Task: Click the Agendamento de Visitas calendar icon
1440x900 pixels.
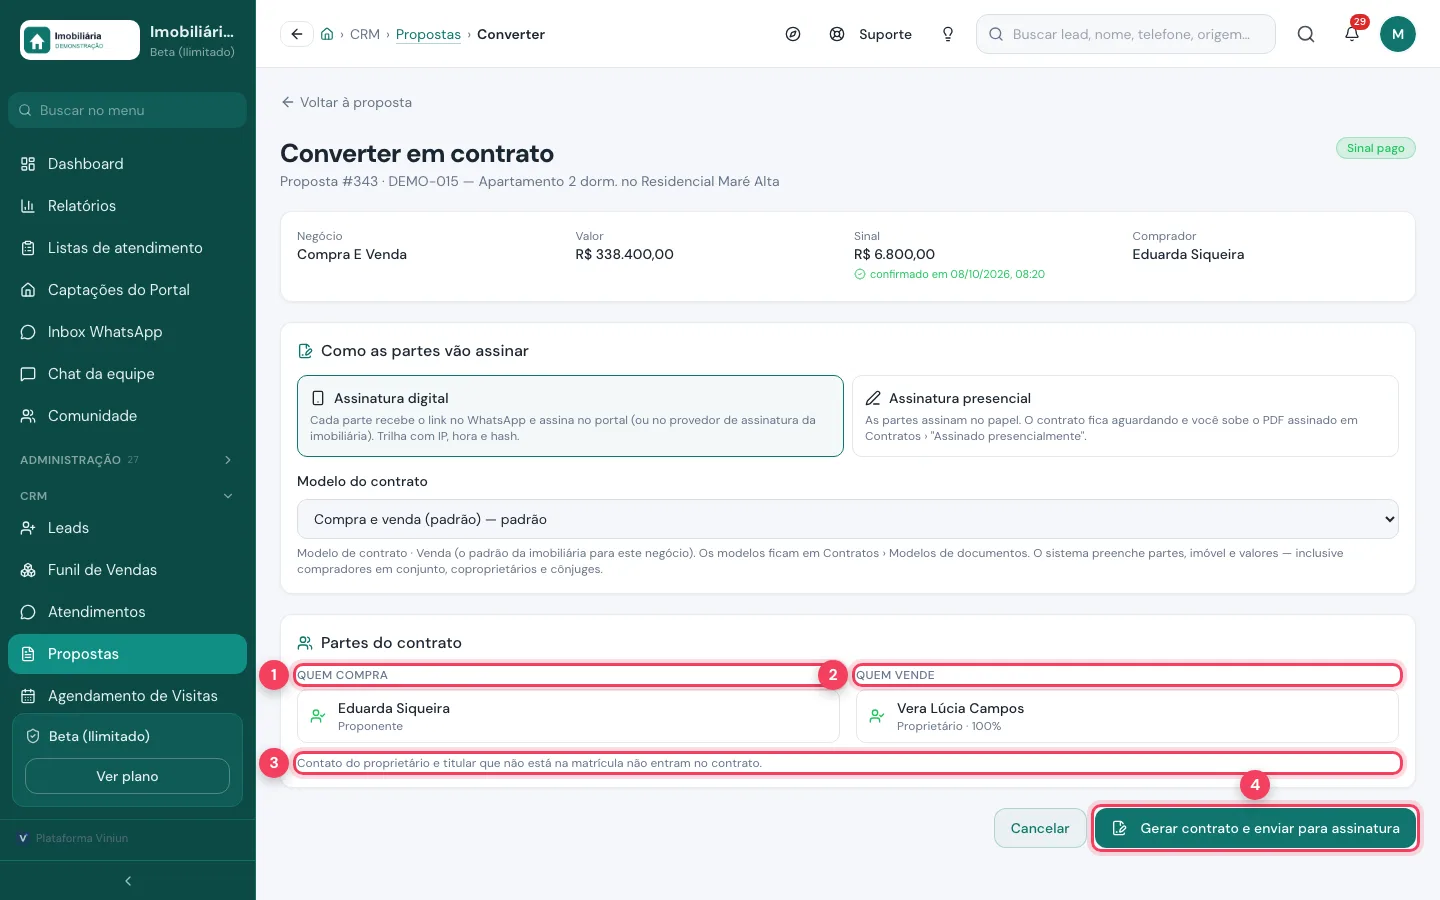Action: click(x=28, y=696)
